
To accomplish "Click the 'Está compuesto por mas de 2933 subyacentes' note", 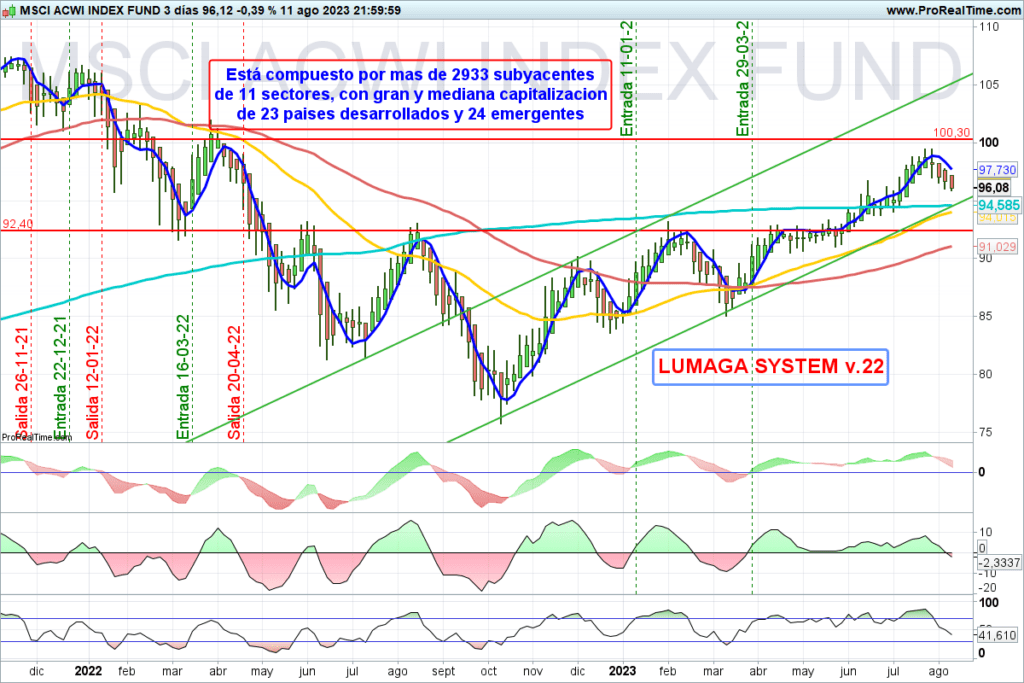I will [410, 95].
